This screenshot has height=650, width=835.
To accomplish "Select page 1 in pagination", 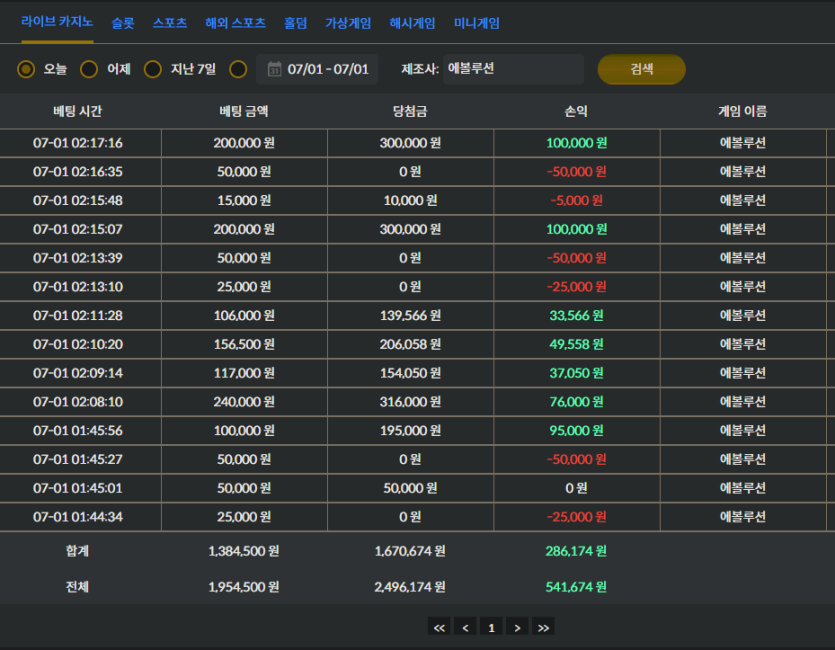I will [x=491, y=628].
